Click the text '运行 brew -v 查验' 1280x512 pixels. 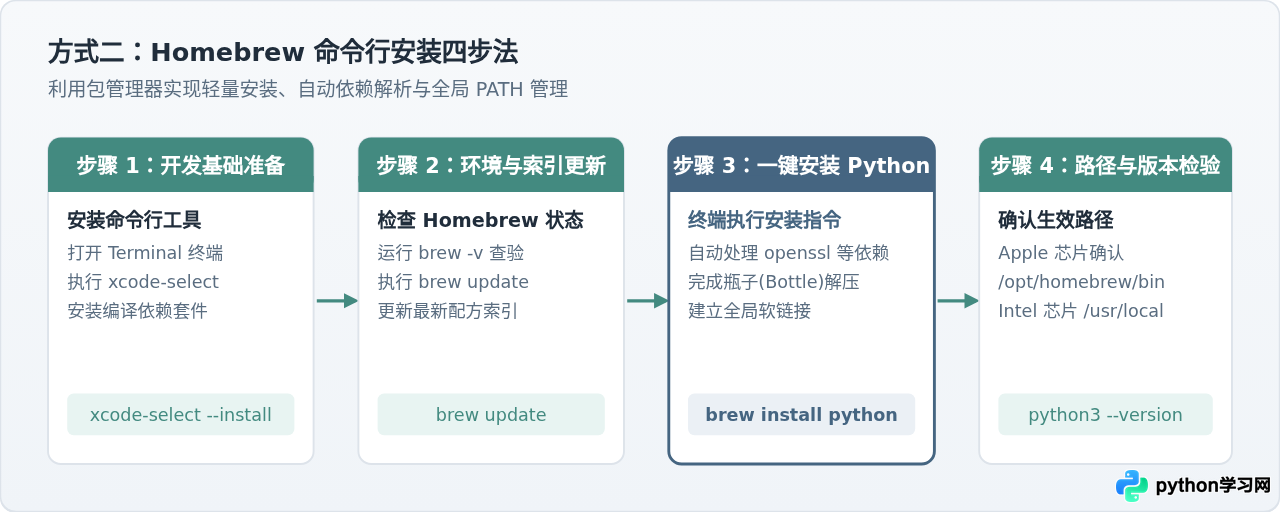tap(451, 252)
